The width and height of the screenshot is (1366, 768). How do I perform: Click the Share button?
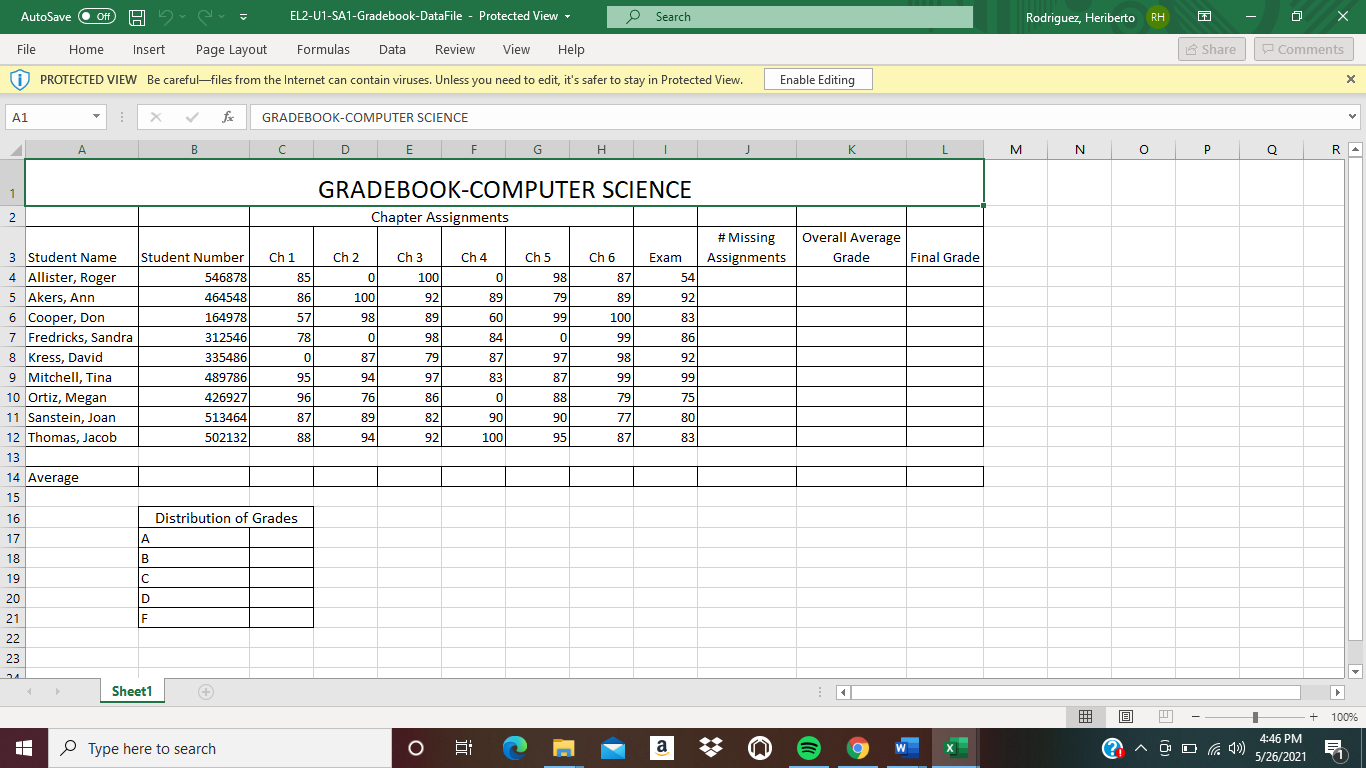(1210, 49)
